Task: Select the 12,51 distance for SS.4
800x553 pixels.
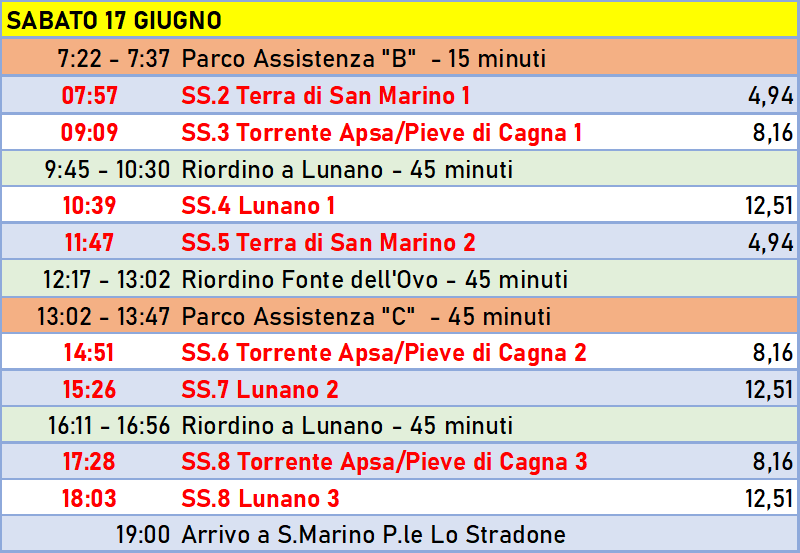Action: click(x=769, y=206)
